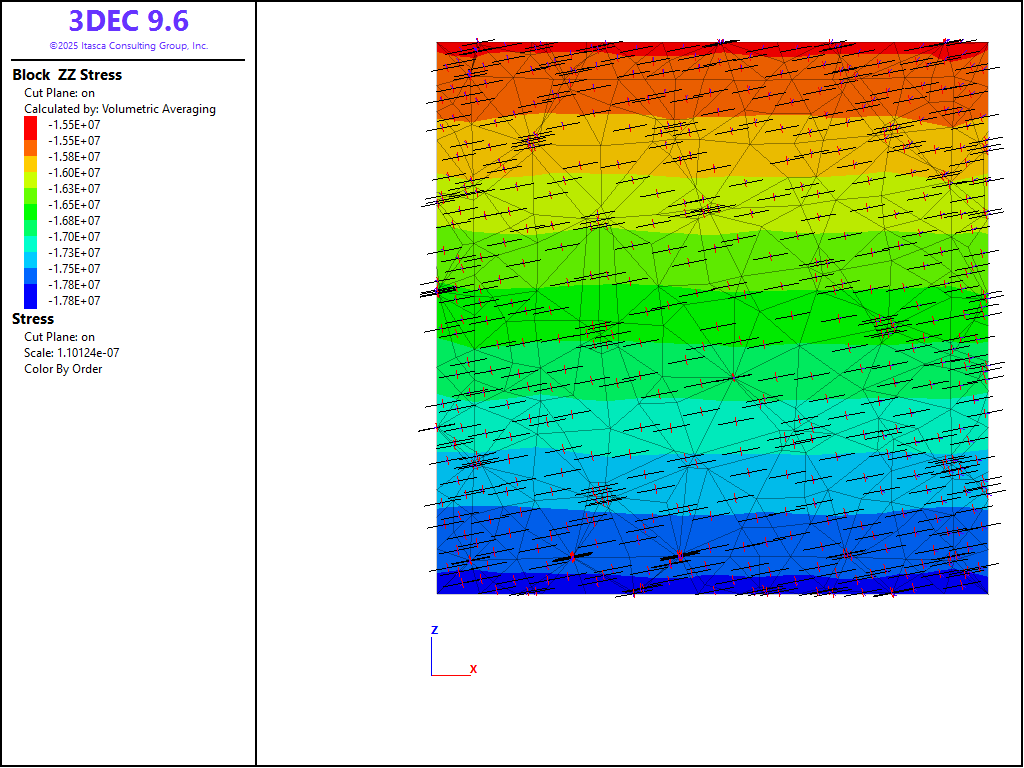Select the yellow swatch labeled -1.60E+07
Image resolution: width=1024 pixels, height=768 pixels.
(31, 173)
